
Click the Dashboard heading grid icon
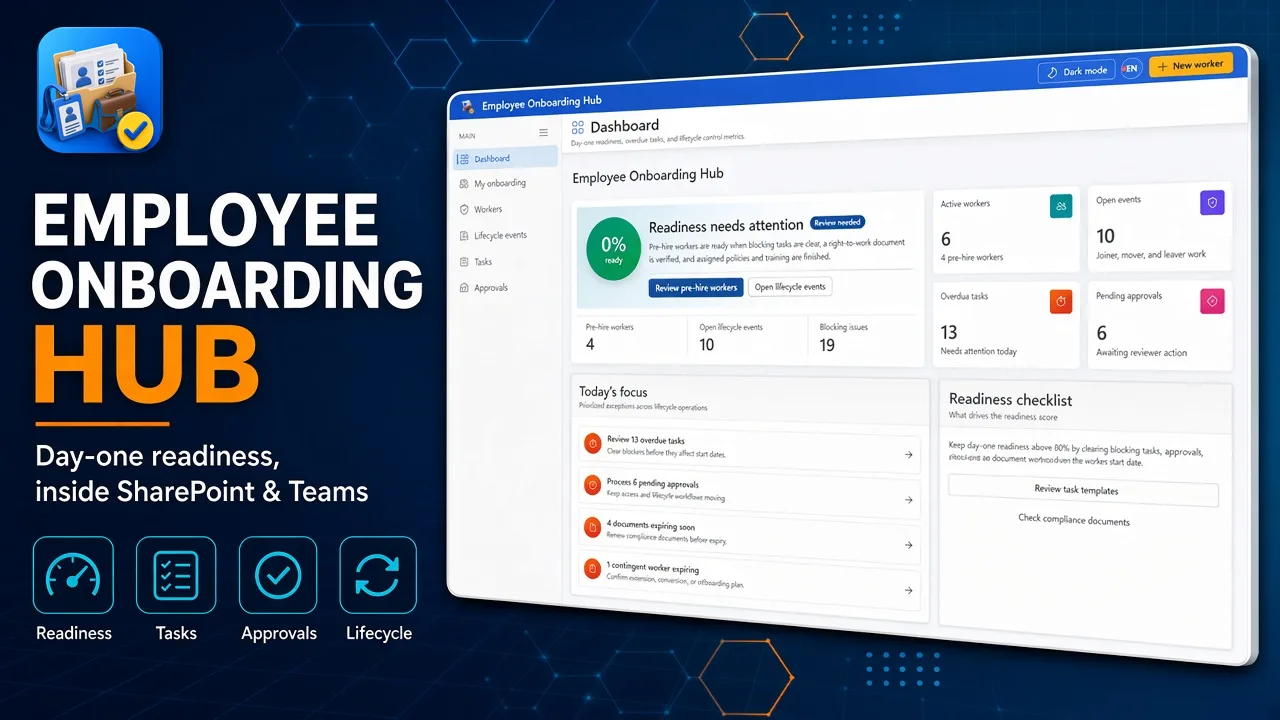[x=578, y=128]
